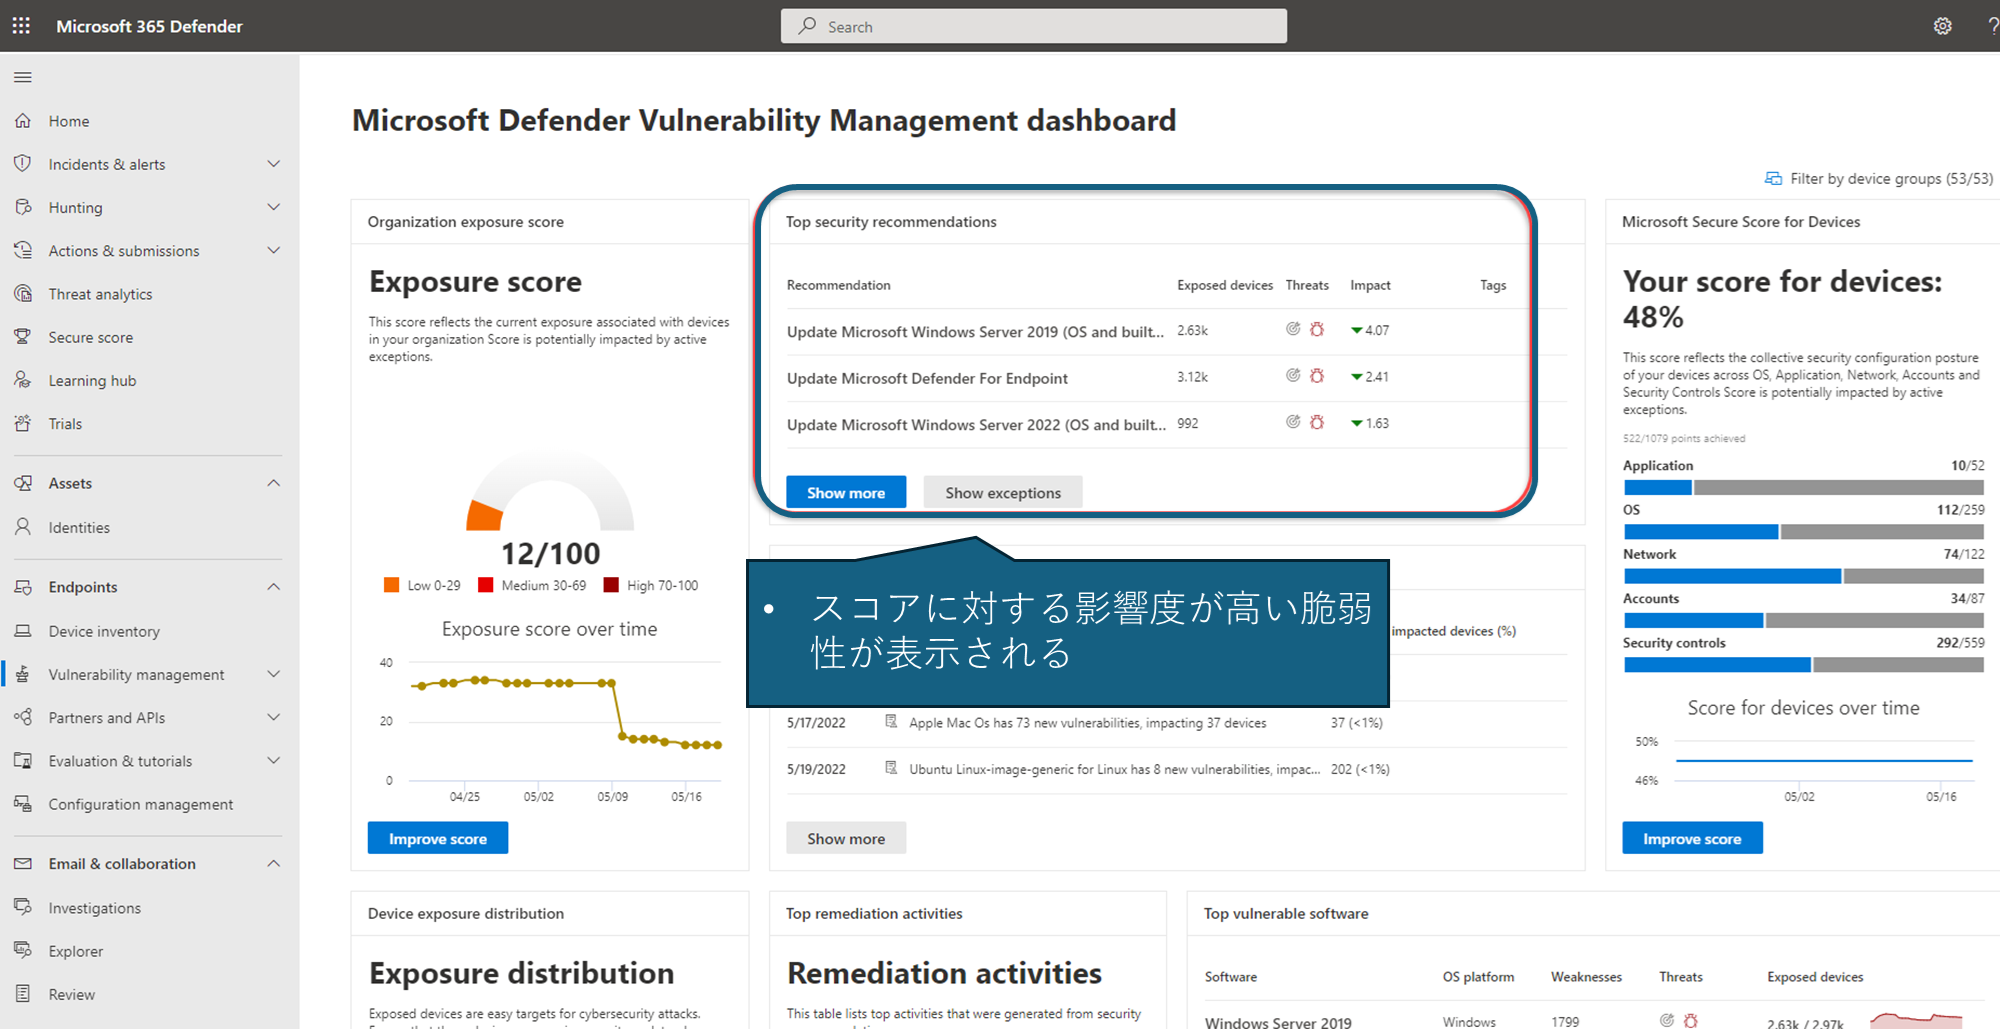2000x1029 pixels.
Task: Click threat bug icon for Windows Server 2022 update
Action: click(1317, 422)
